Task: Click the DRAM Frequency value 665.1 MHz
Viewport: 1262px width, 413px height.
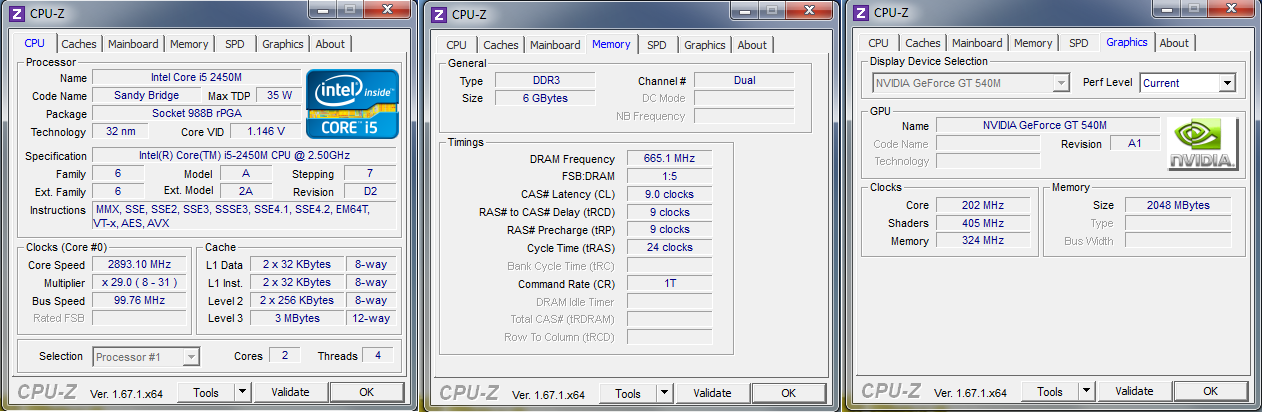Action: pos(670,159)
